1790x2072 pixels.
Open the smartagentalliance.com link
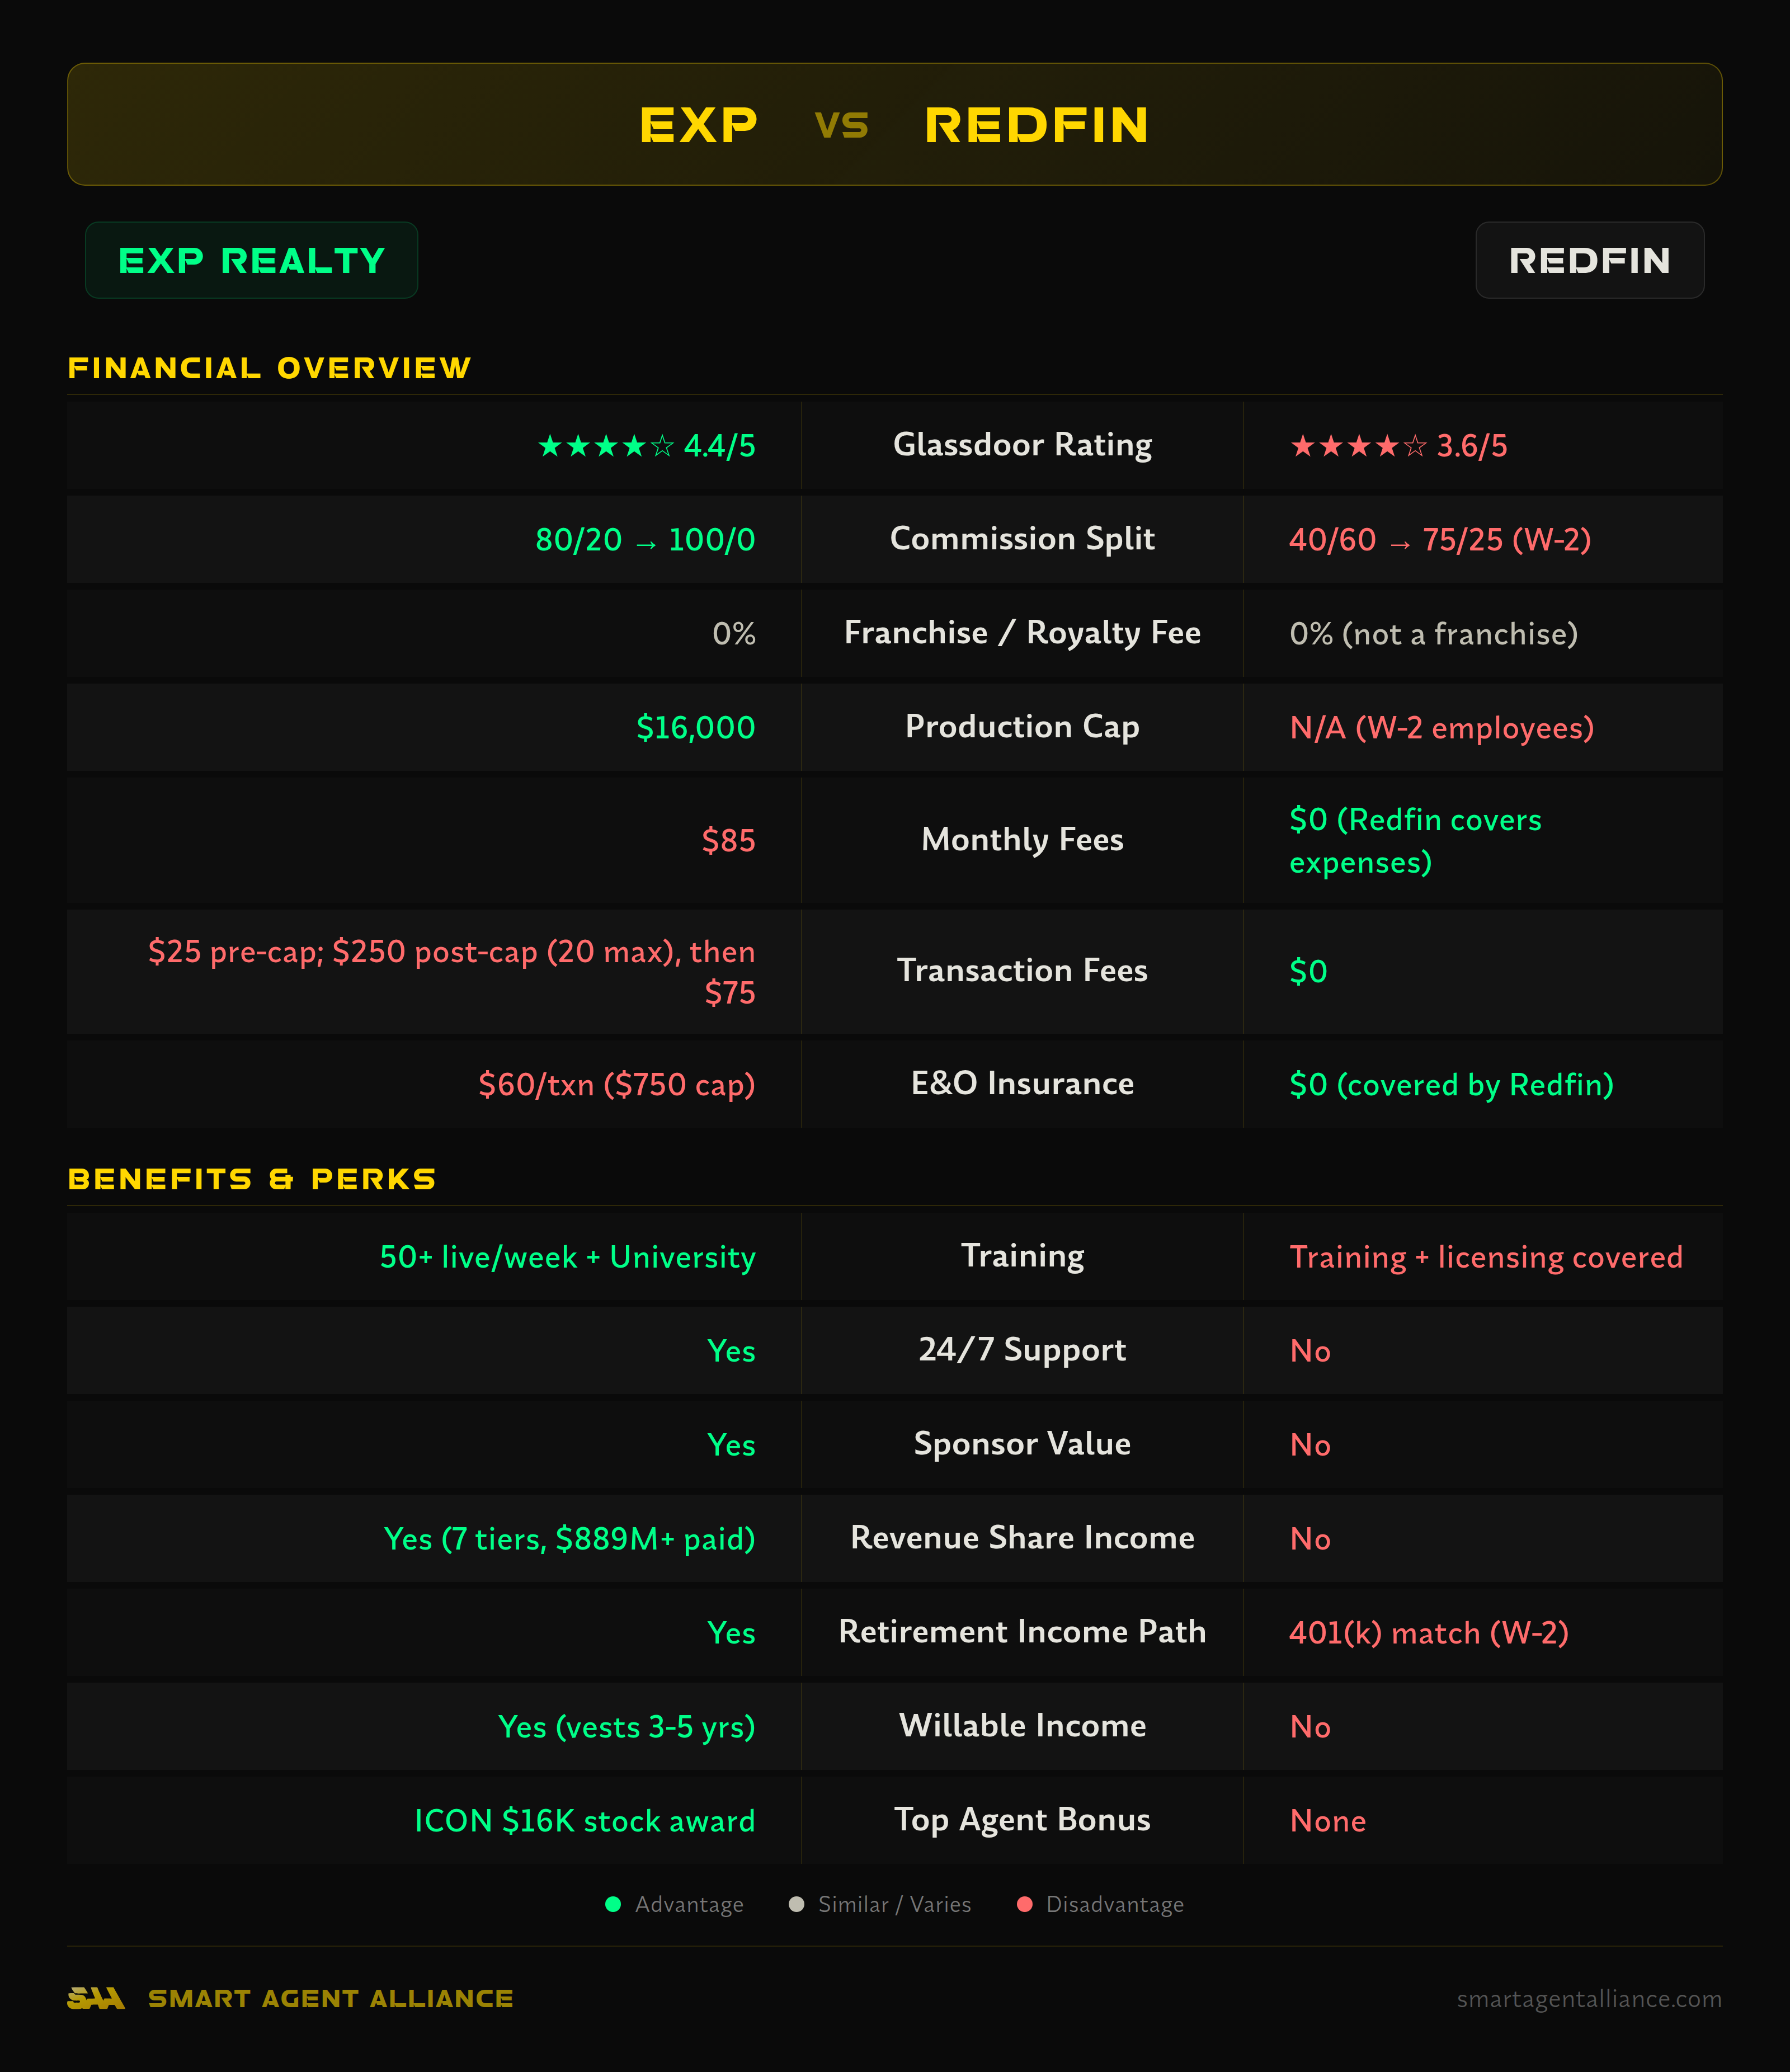coord(1588,1999)
